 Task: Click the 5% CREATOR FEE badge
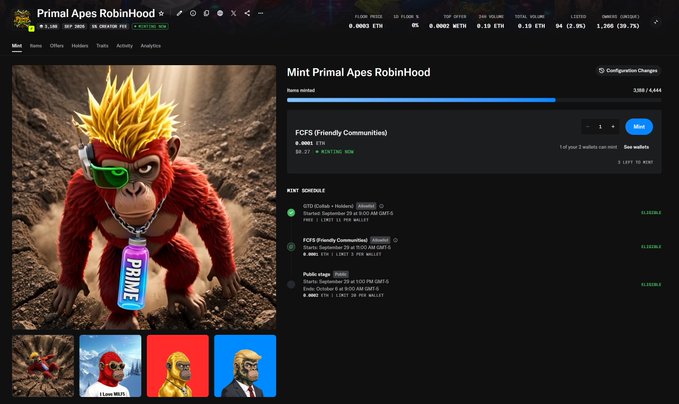(109, 26)
